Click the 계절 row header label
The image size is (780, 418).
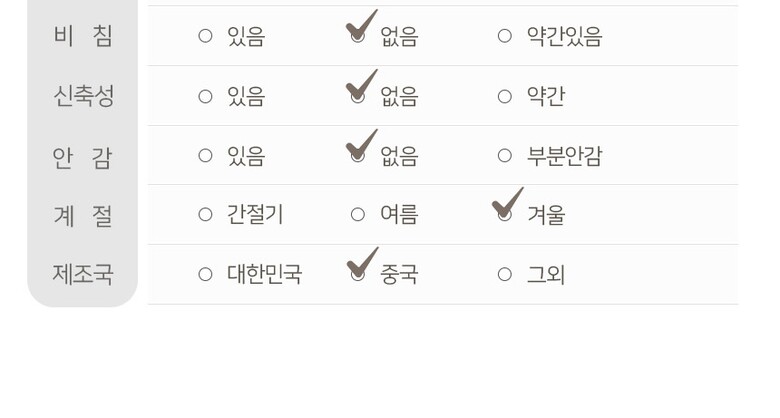pos(83,215)
